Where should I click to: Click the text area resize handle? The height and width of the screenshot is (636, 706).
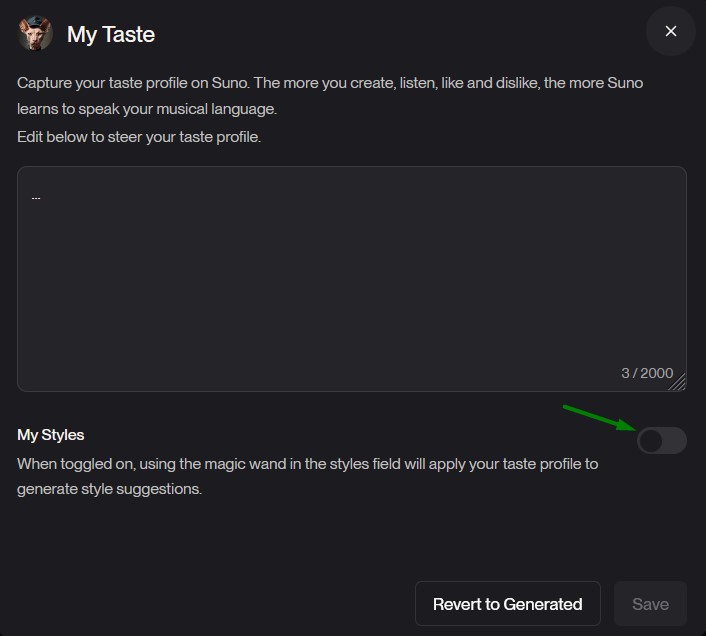[678, 383]
